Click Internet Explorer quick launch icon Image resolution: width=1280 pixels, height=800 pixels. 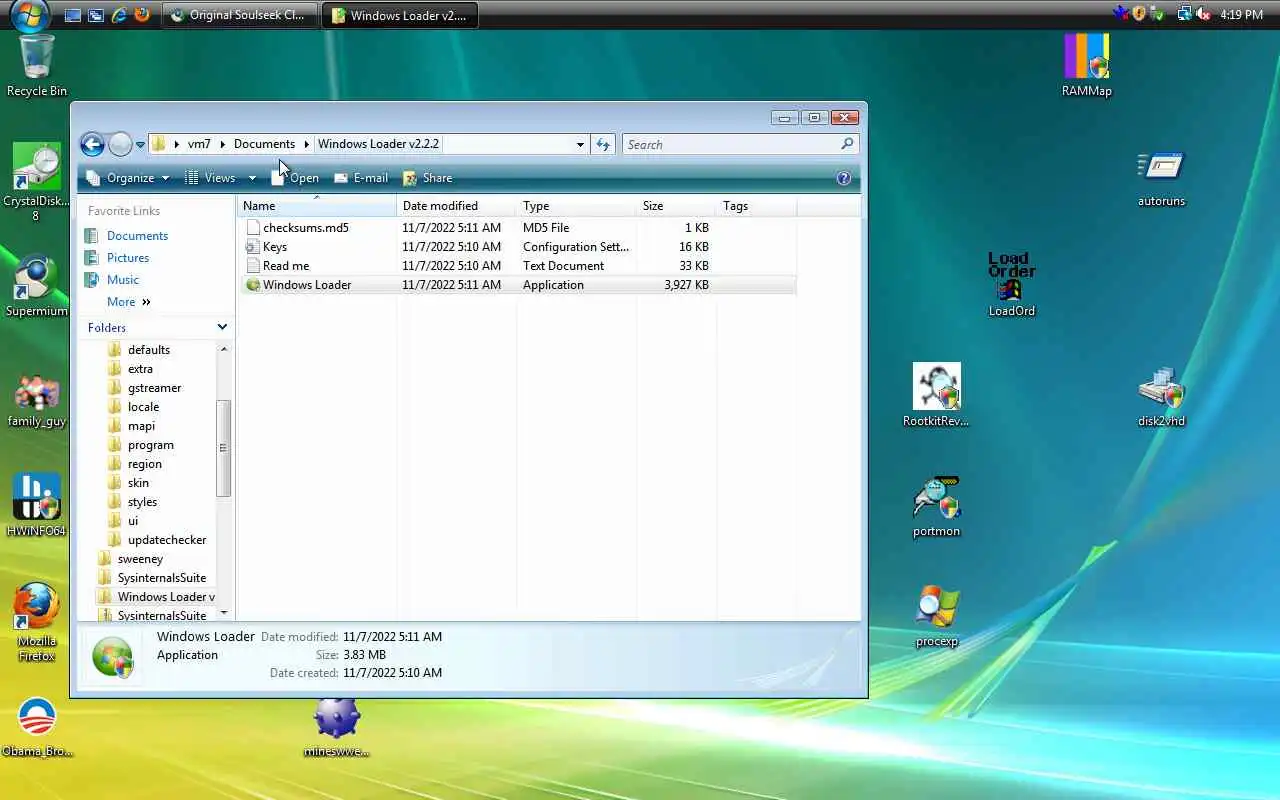point(119,15)
